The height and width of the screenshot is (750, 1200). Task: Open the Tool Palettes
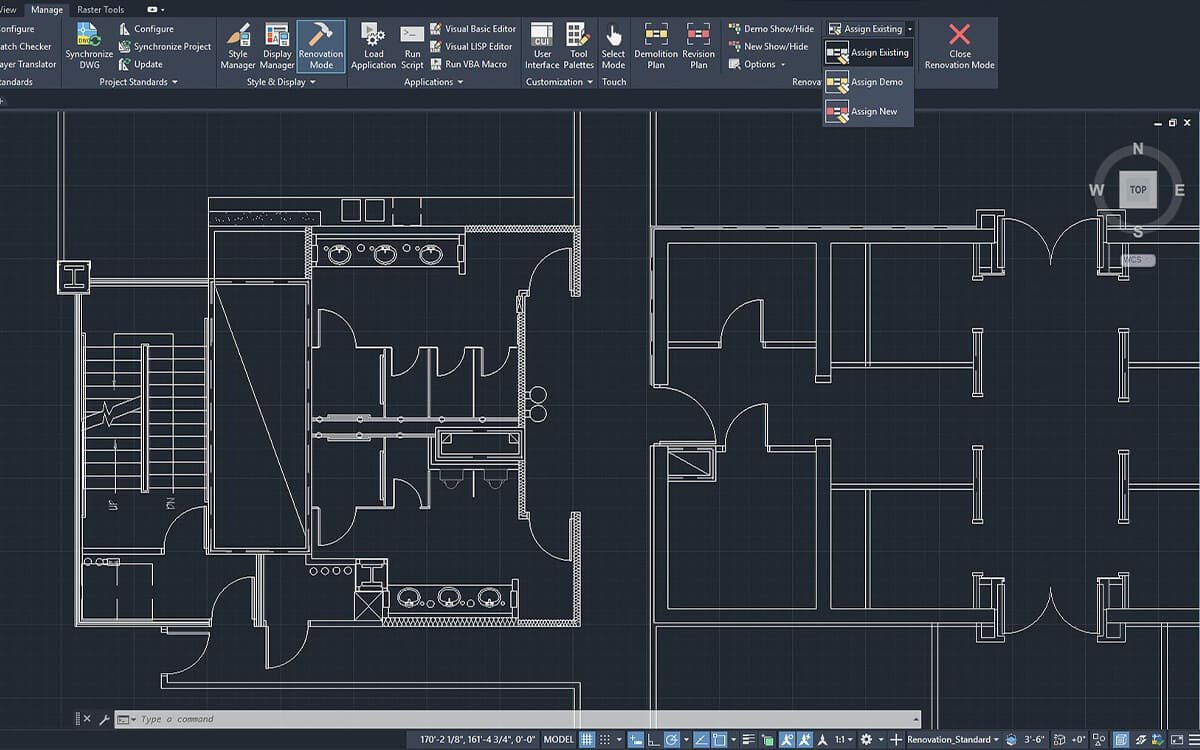coord(578,46)
